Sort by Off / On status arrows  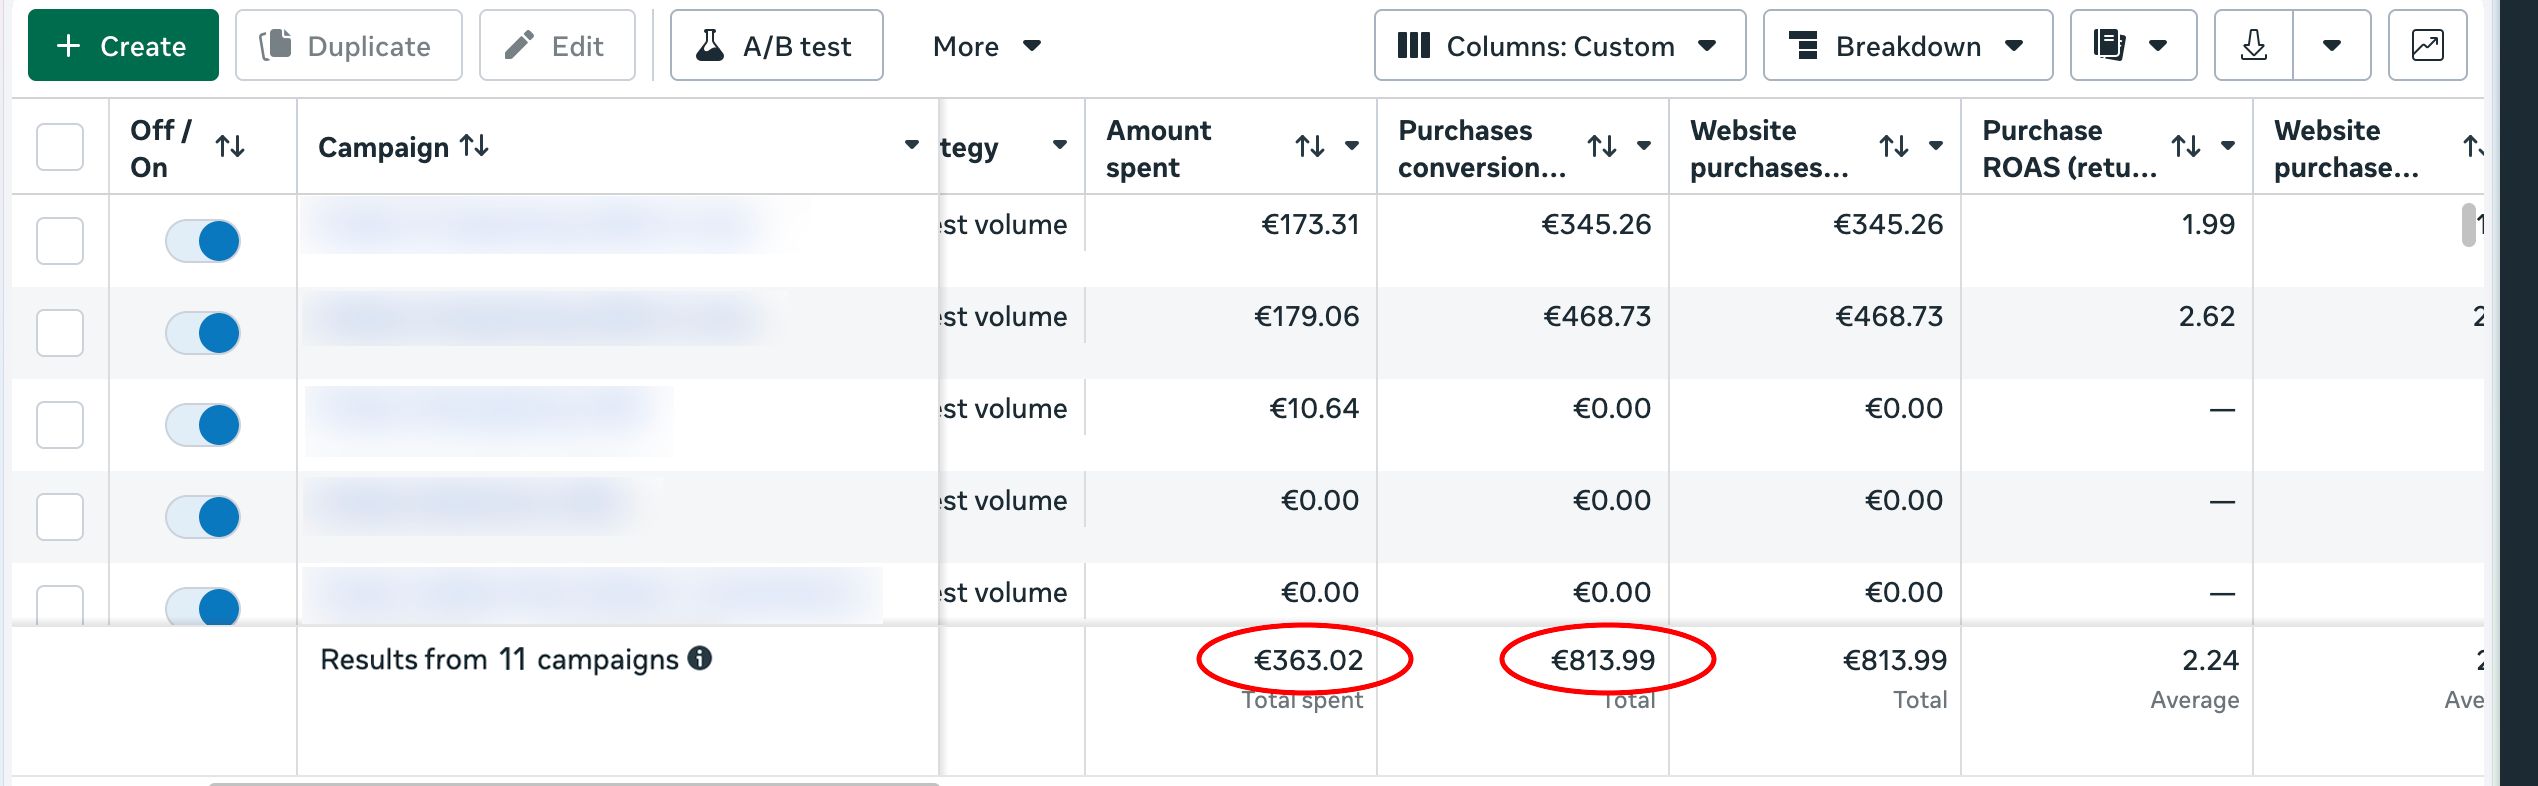pyautogui.click(x=230, y=146)
